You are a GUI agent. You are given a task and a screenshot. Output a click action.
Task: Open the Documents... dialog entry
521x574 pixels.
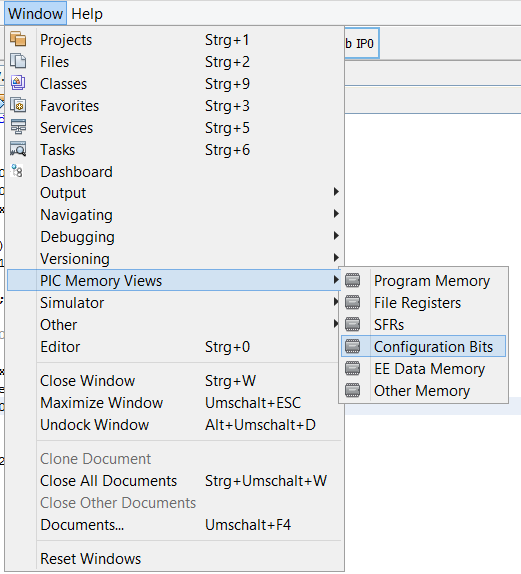(174, 525)
